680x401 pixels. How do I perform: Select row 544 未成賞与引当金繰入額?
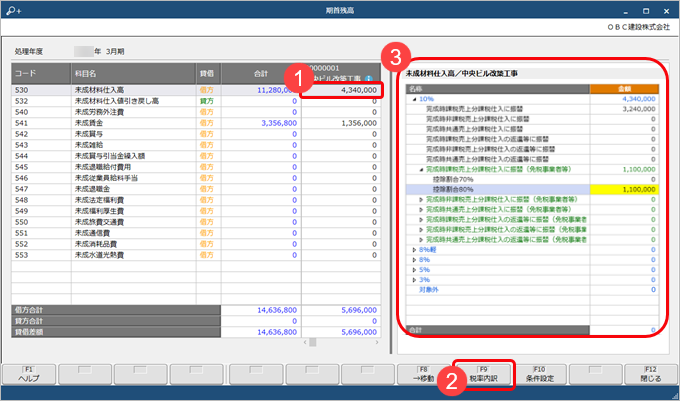tap(196, 156)
